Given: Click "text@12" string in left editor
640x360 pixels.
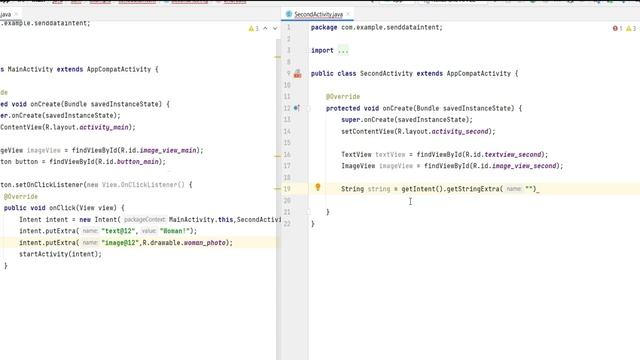Looking at the screenshot, I should click(118, 231).
